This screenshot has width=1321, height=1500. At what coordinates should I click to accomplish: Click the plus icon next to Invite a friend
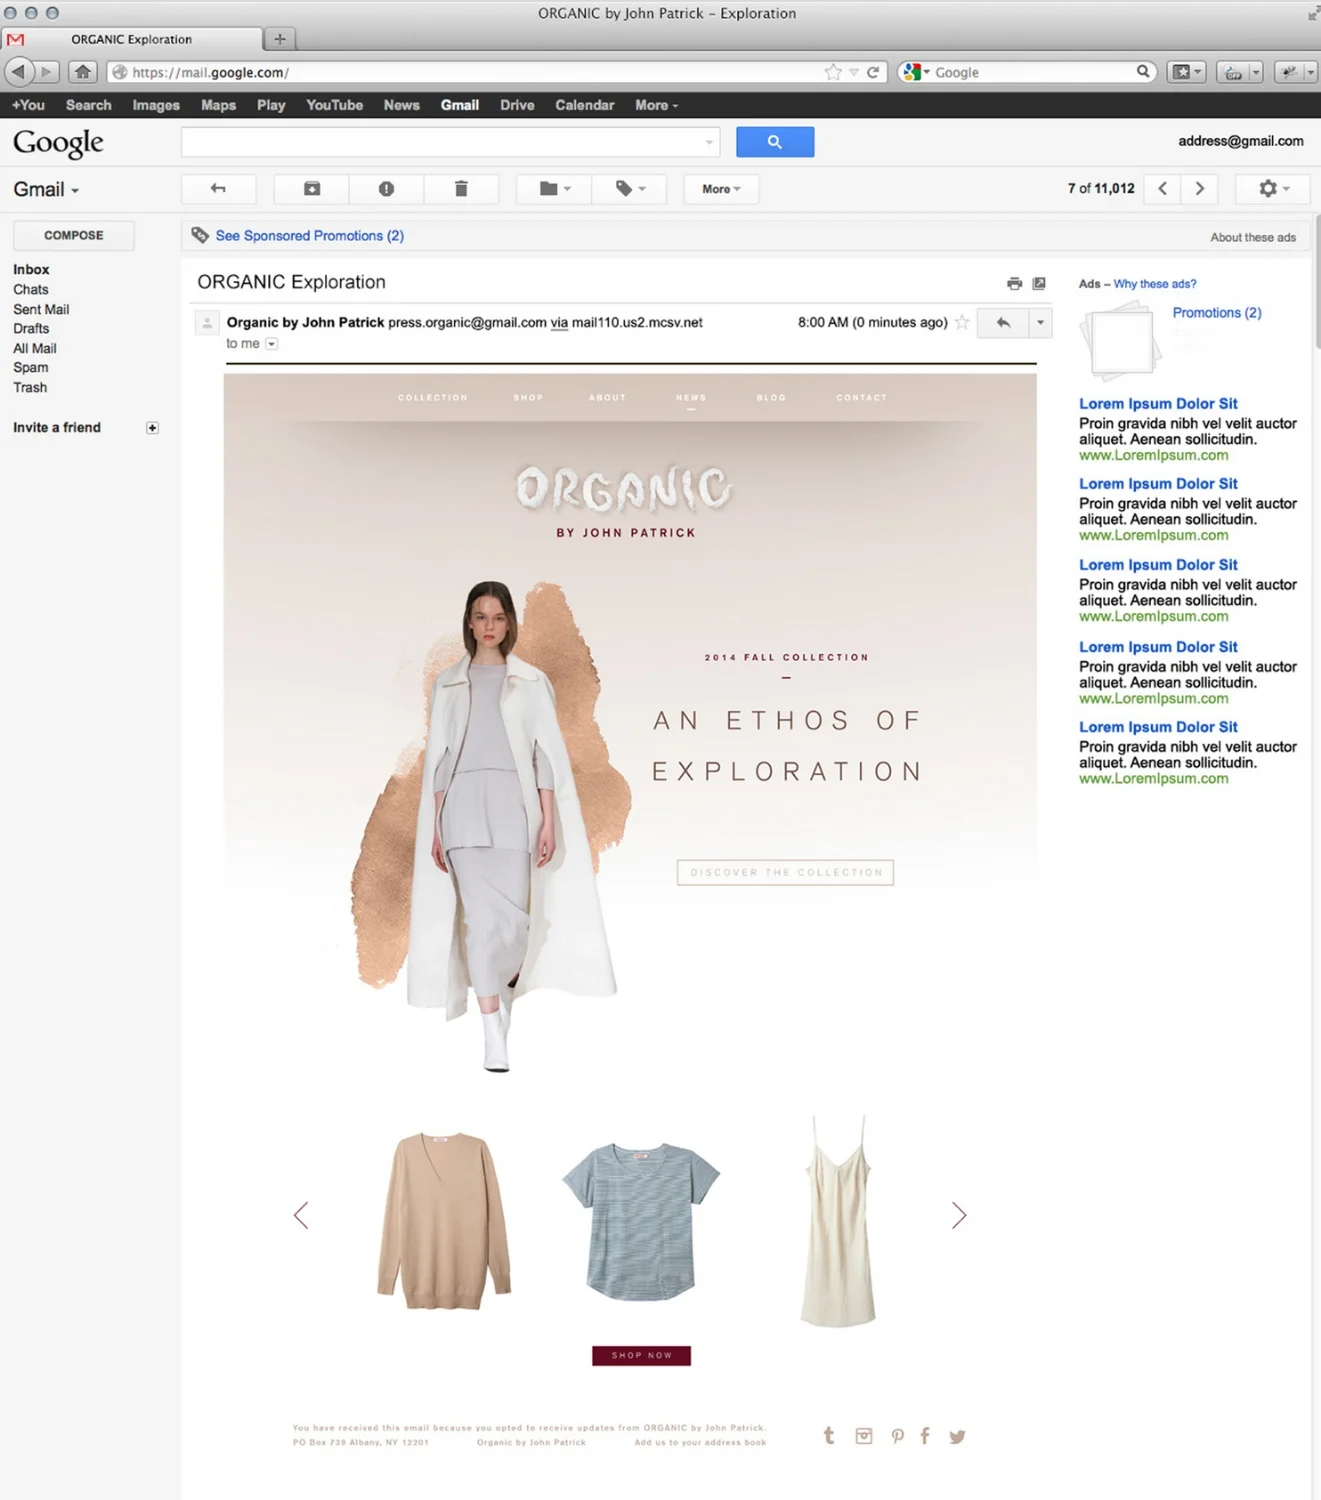(152, 428)
